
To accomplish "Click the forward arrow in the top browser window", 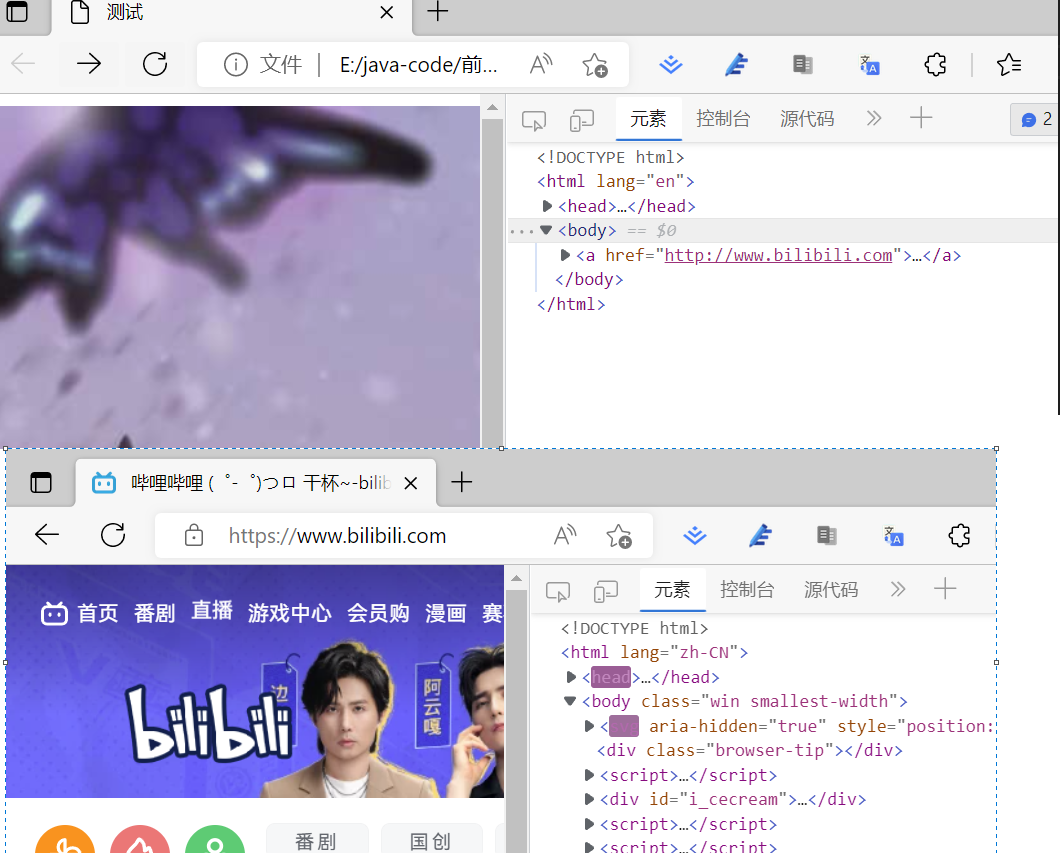I will click(89, 64).
